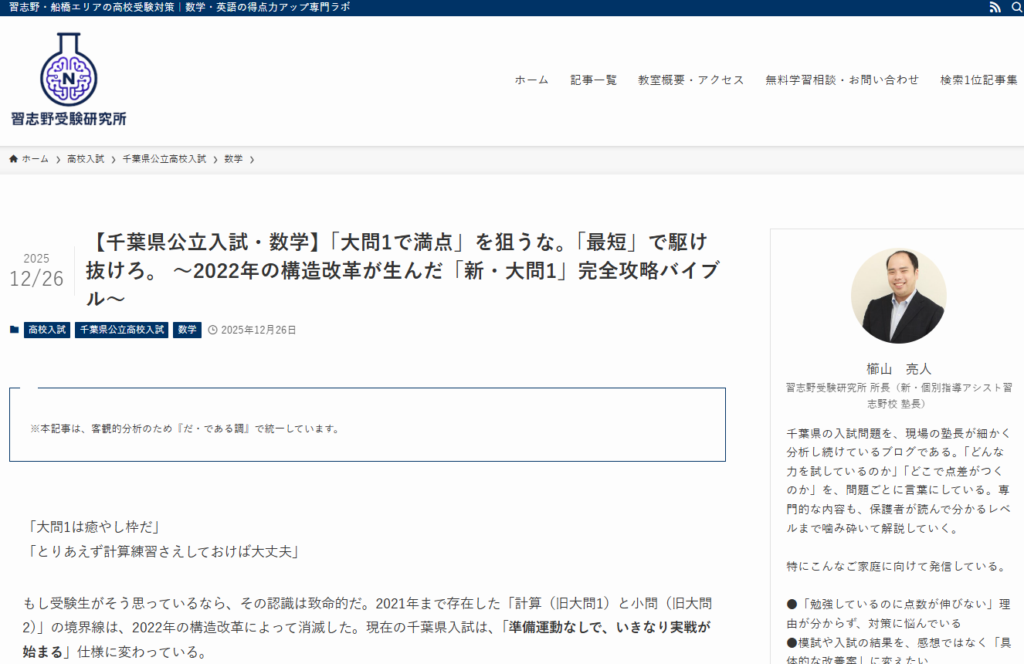Select the 高校入試 category tag

click(47, 330)
